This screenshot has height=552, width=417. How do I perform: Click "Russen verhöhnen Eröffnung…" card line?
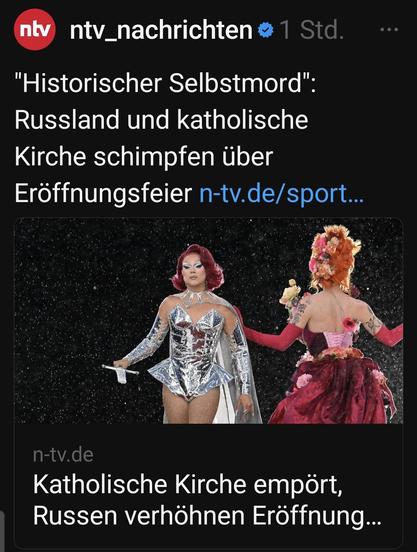[x=207, y=516]
